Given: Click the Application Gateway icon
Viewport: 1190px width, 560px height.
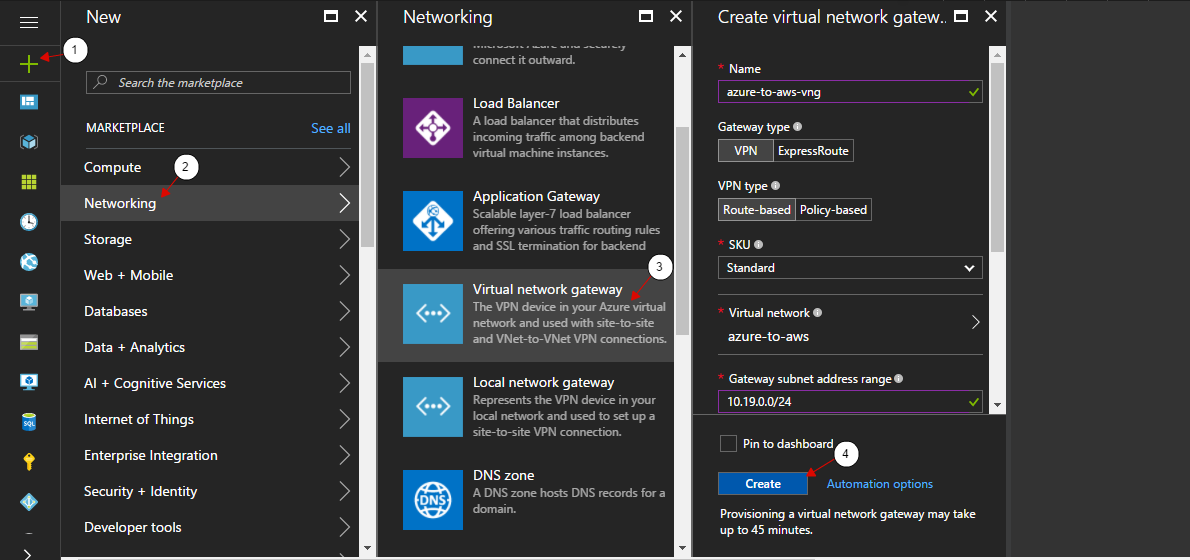Looking at the screenshot, I should coord(433,220).
